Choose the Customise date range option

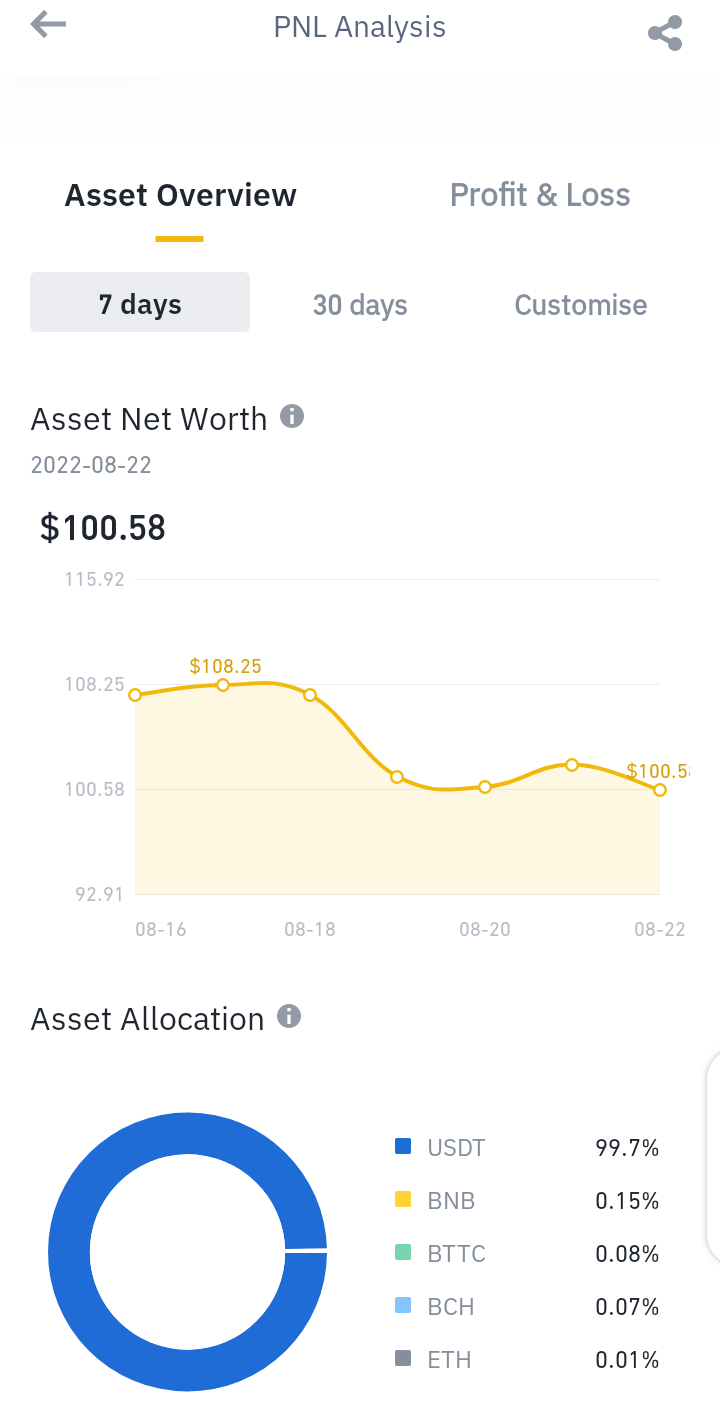[581, 305]
